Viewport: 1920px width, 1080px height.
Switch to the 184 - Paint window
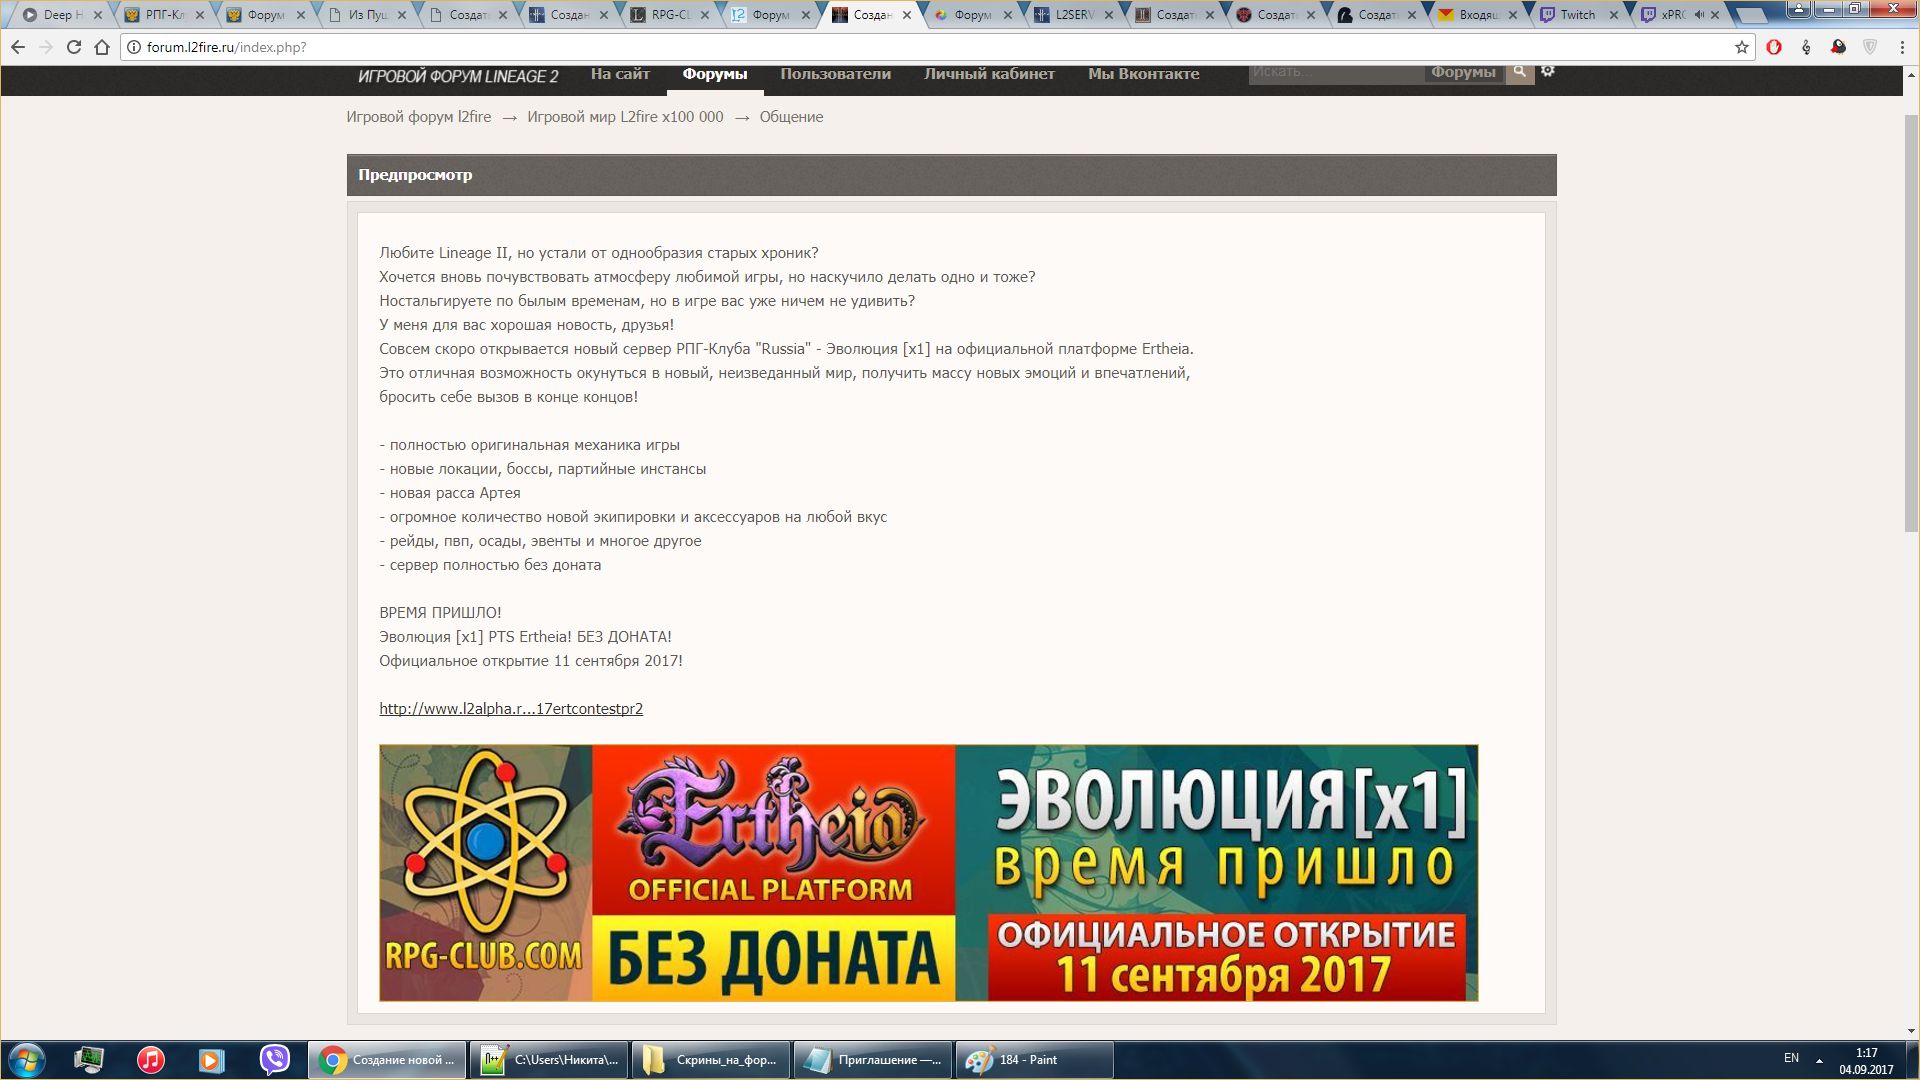point(1034,1060)
